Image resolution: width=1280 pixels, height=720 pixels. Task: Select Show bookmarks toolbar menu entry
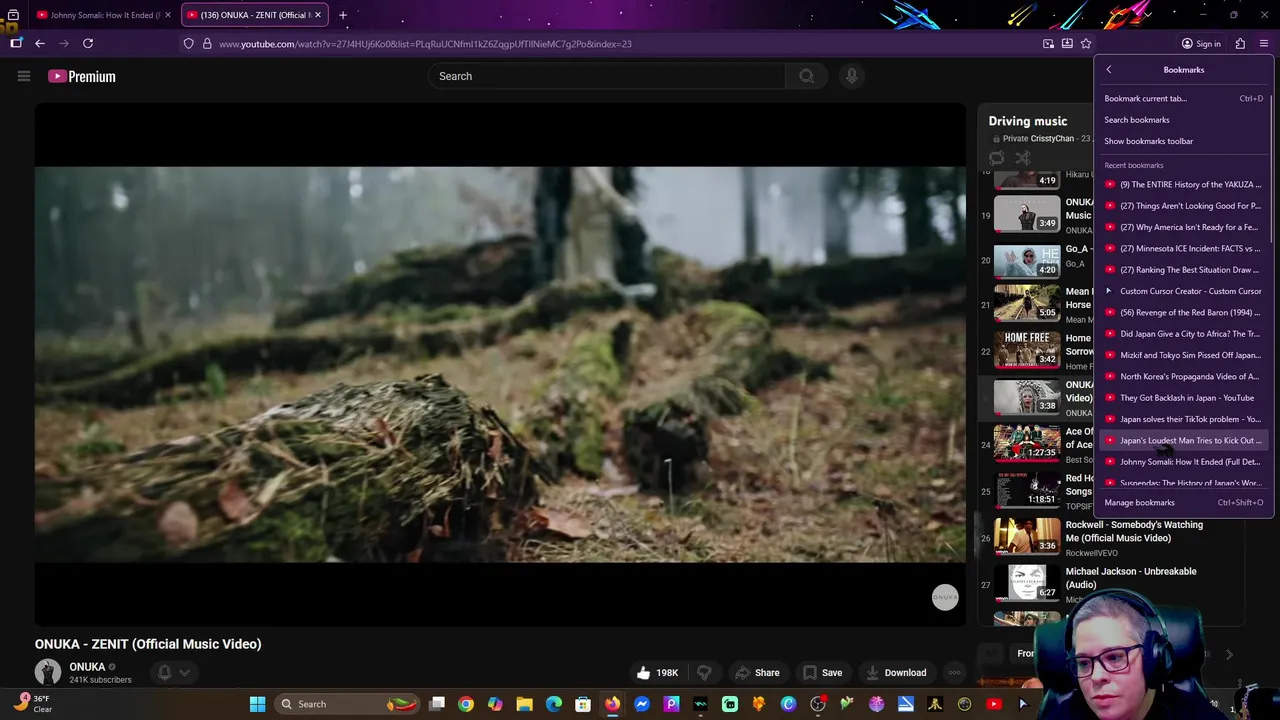[1183, 141]
